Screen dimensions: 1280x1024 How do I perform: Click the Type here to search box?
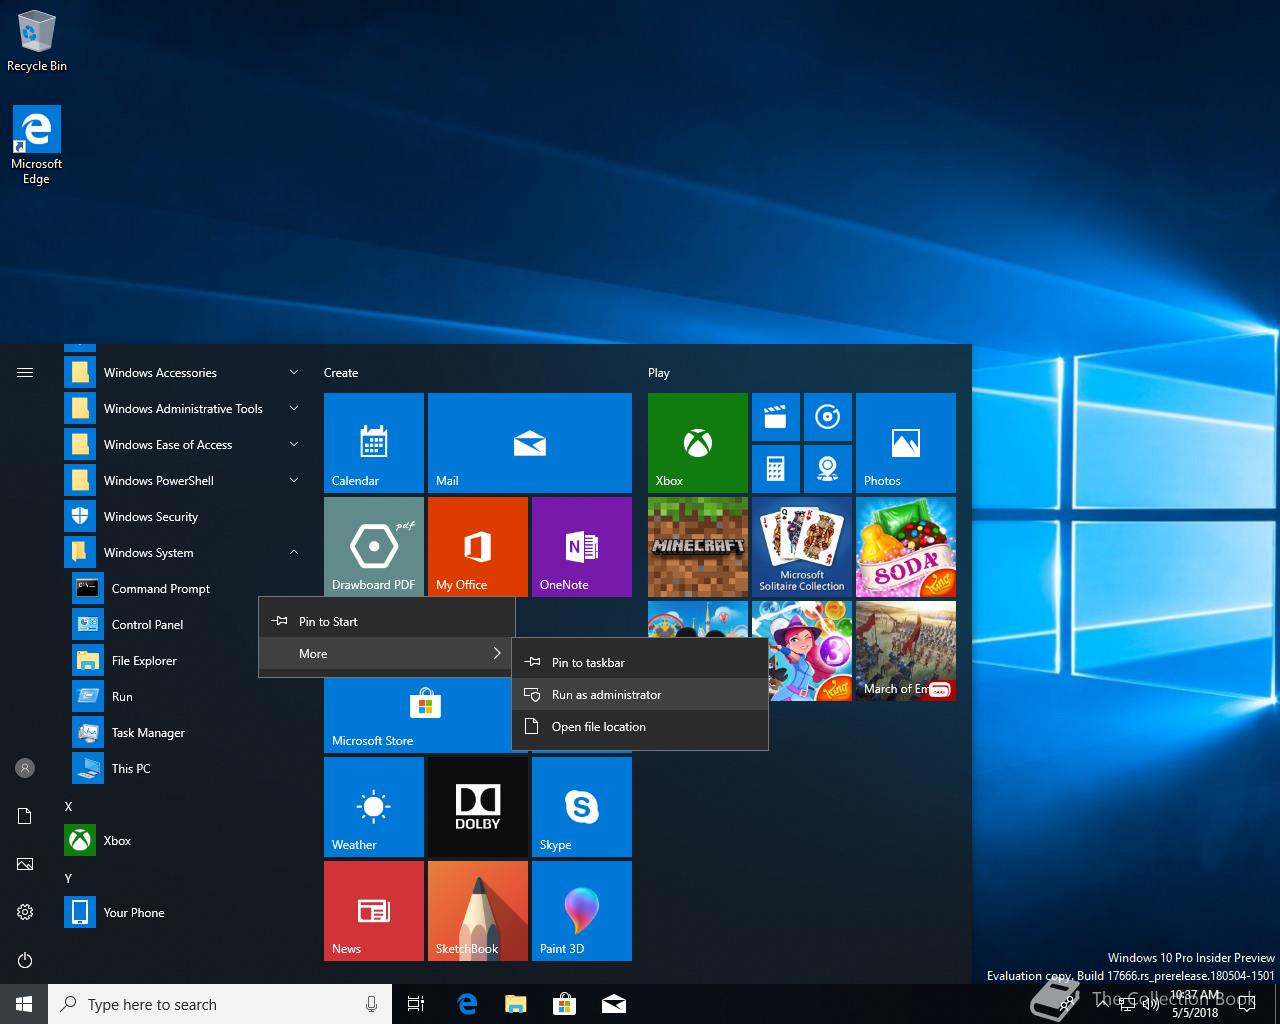[x=220, y=1004]
